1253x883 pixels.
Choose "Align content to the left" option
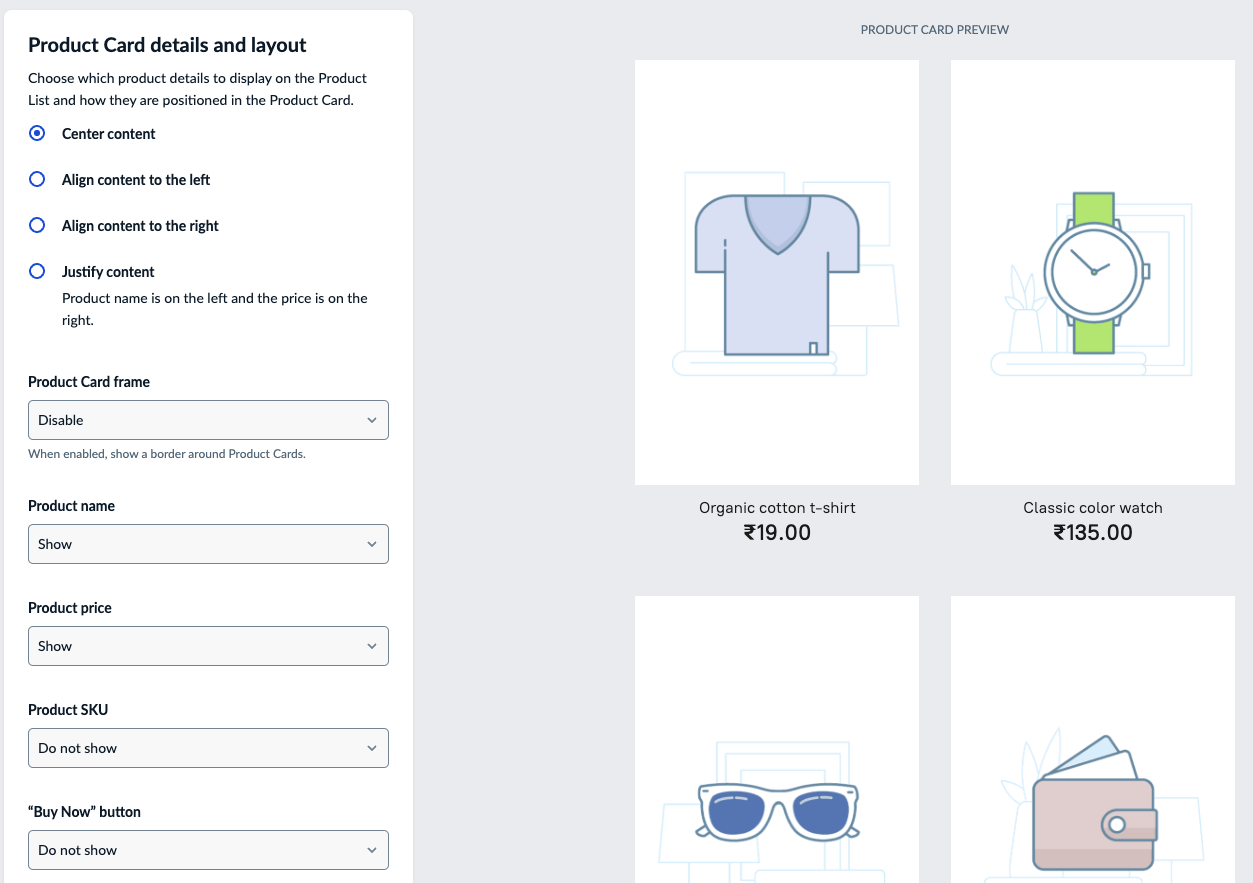(x=37, y=179)
